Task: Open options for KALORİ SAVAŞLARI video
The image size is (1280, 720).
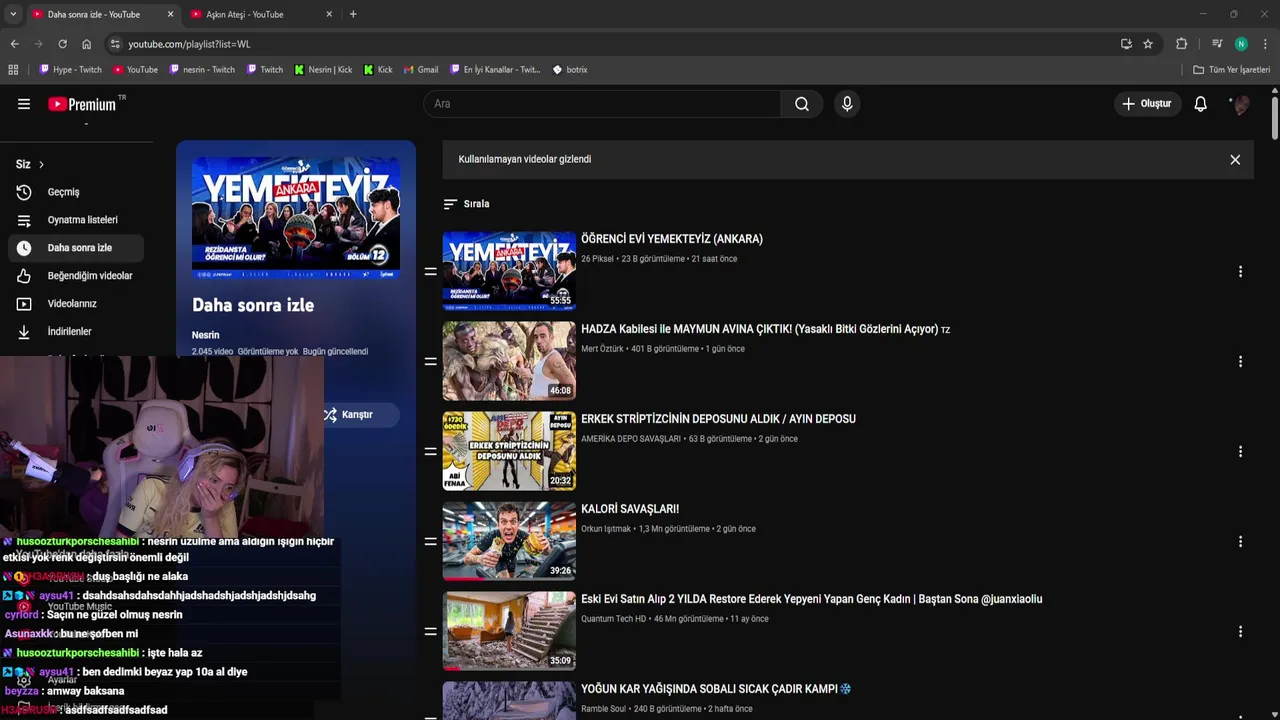Action: 1240,542
